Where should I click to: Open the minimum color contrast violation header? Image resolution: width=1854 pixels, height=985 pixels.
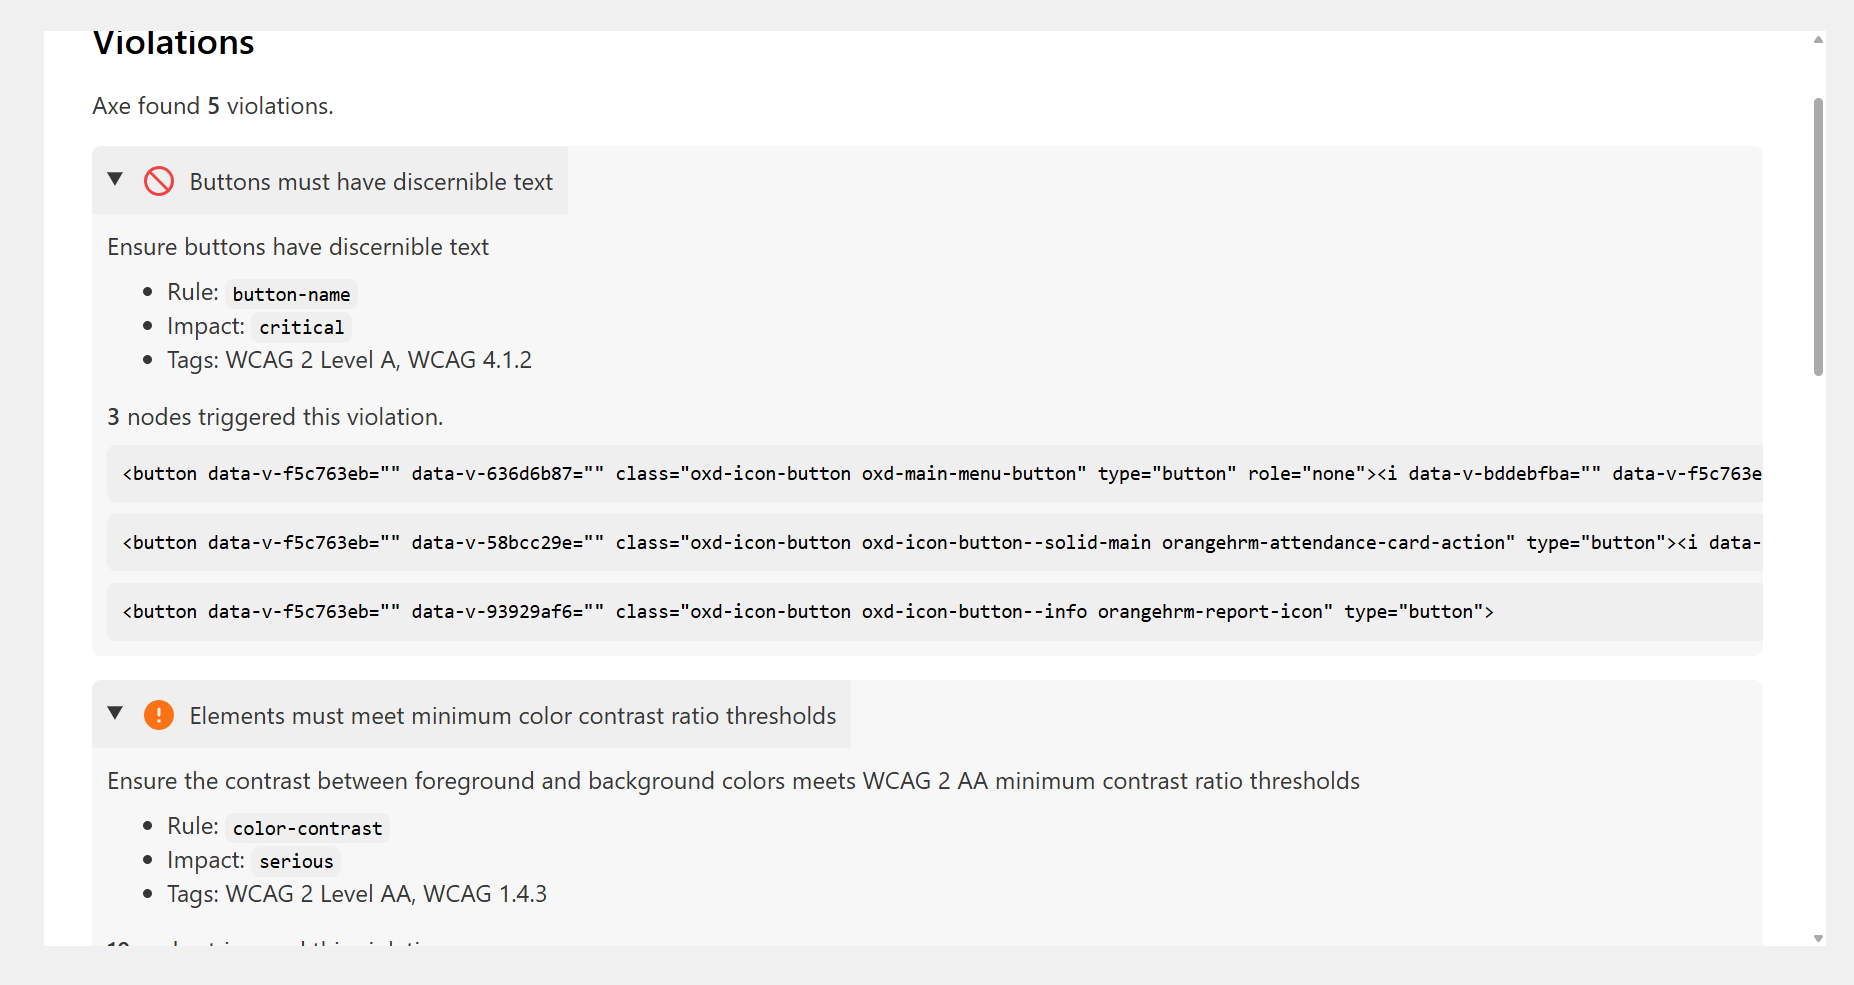coord(514,715)
